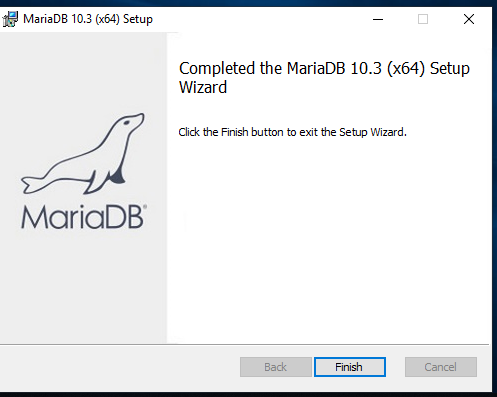Click the MariaDB sea lion logo

[x=83, y=154]
